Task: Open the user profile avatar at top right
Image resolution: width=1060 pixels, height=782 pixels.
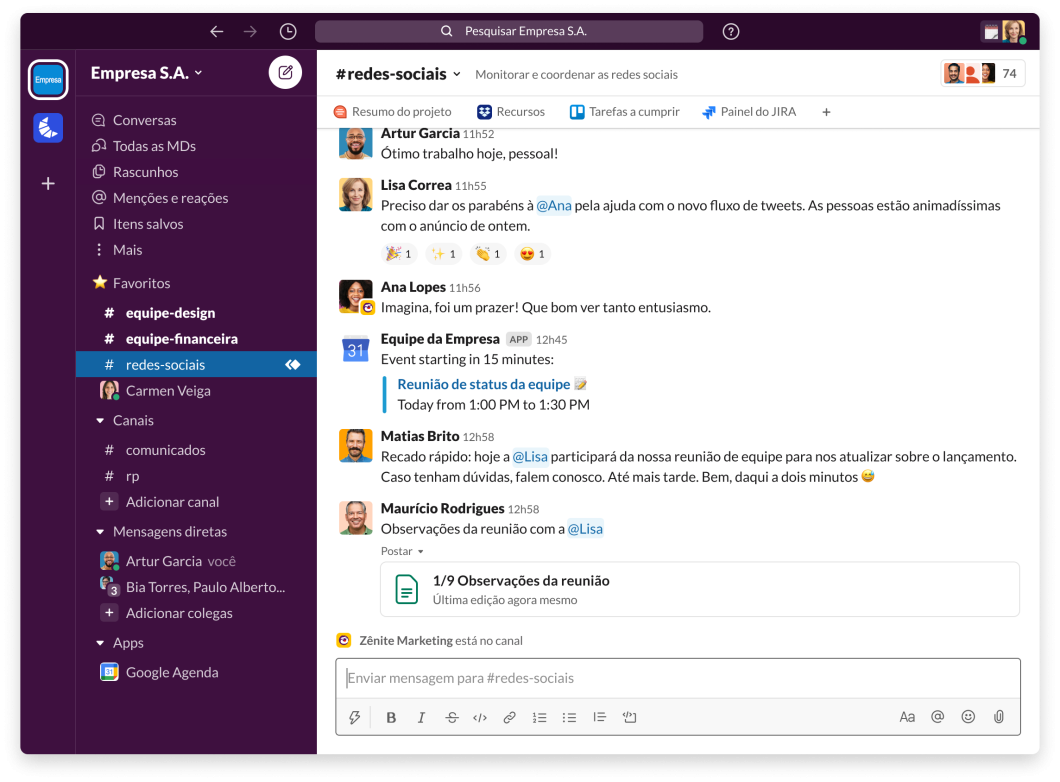Action: tap(1013, 31)
